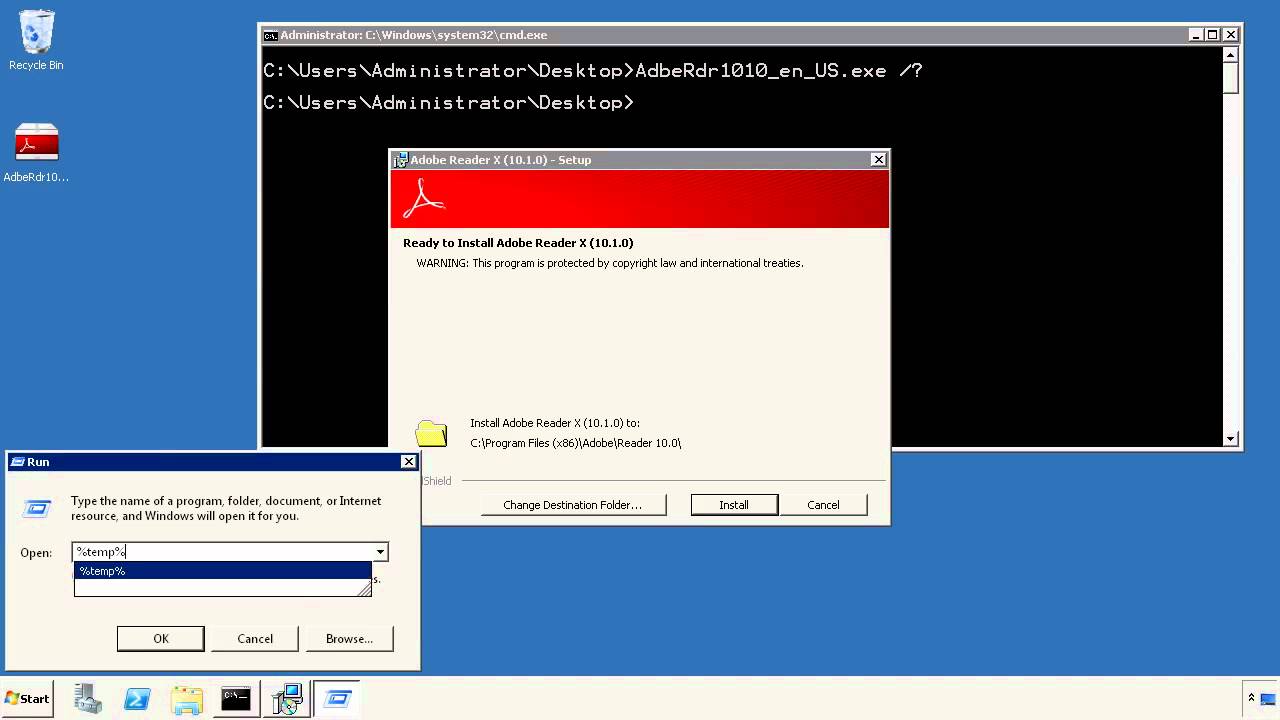Expand the Open combo box dropdown arrow
Image resolution: width=1280 pixels, height=720 pixels.
[380, 552]
